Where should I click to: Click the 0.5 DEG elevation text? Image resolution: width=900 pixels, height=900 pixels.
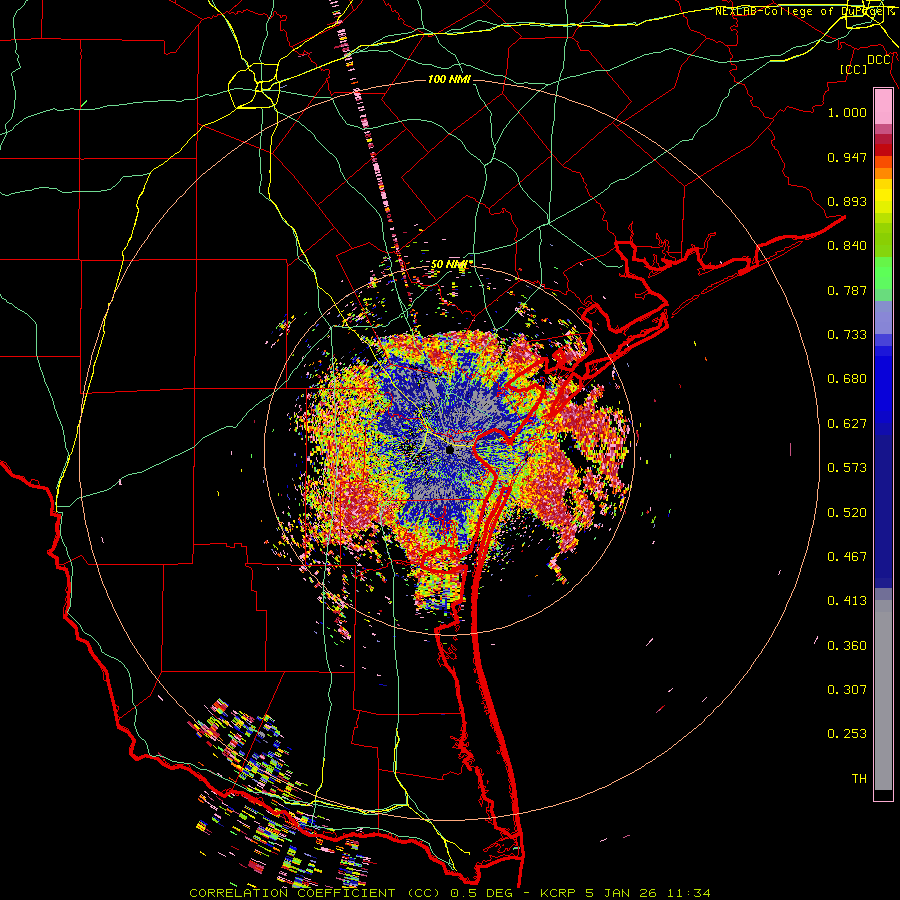(482, 893)
